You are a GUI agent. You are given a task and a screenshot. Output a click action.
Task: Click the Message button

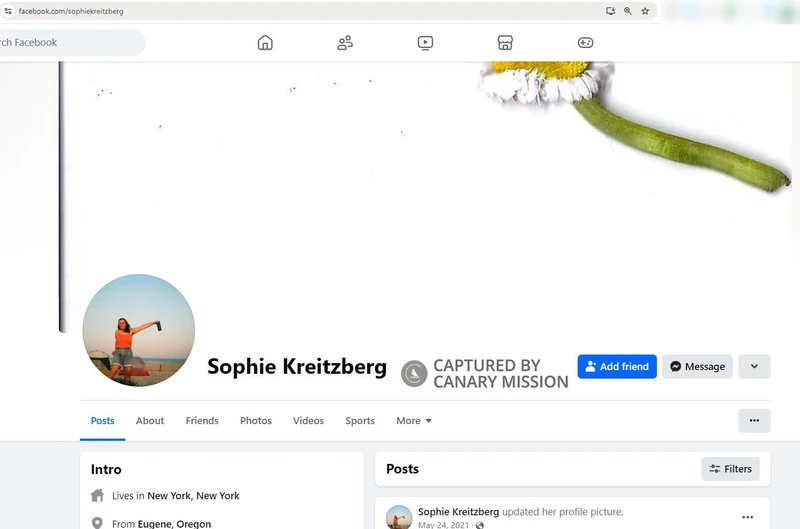point(697,366)
